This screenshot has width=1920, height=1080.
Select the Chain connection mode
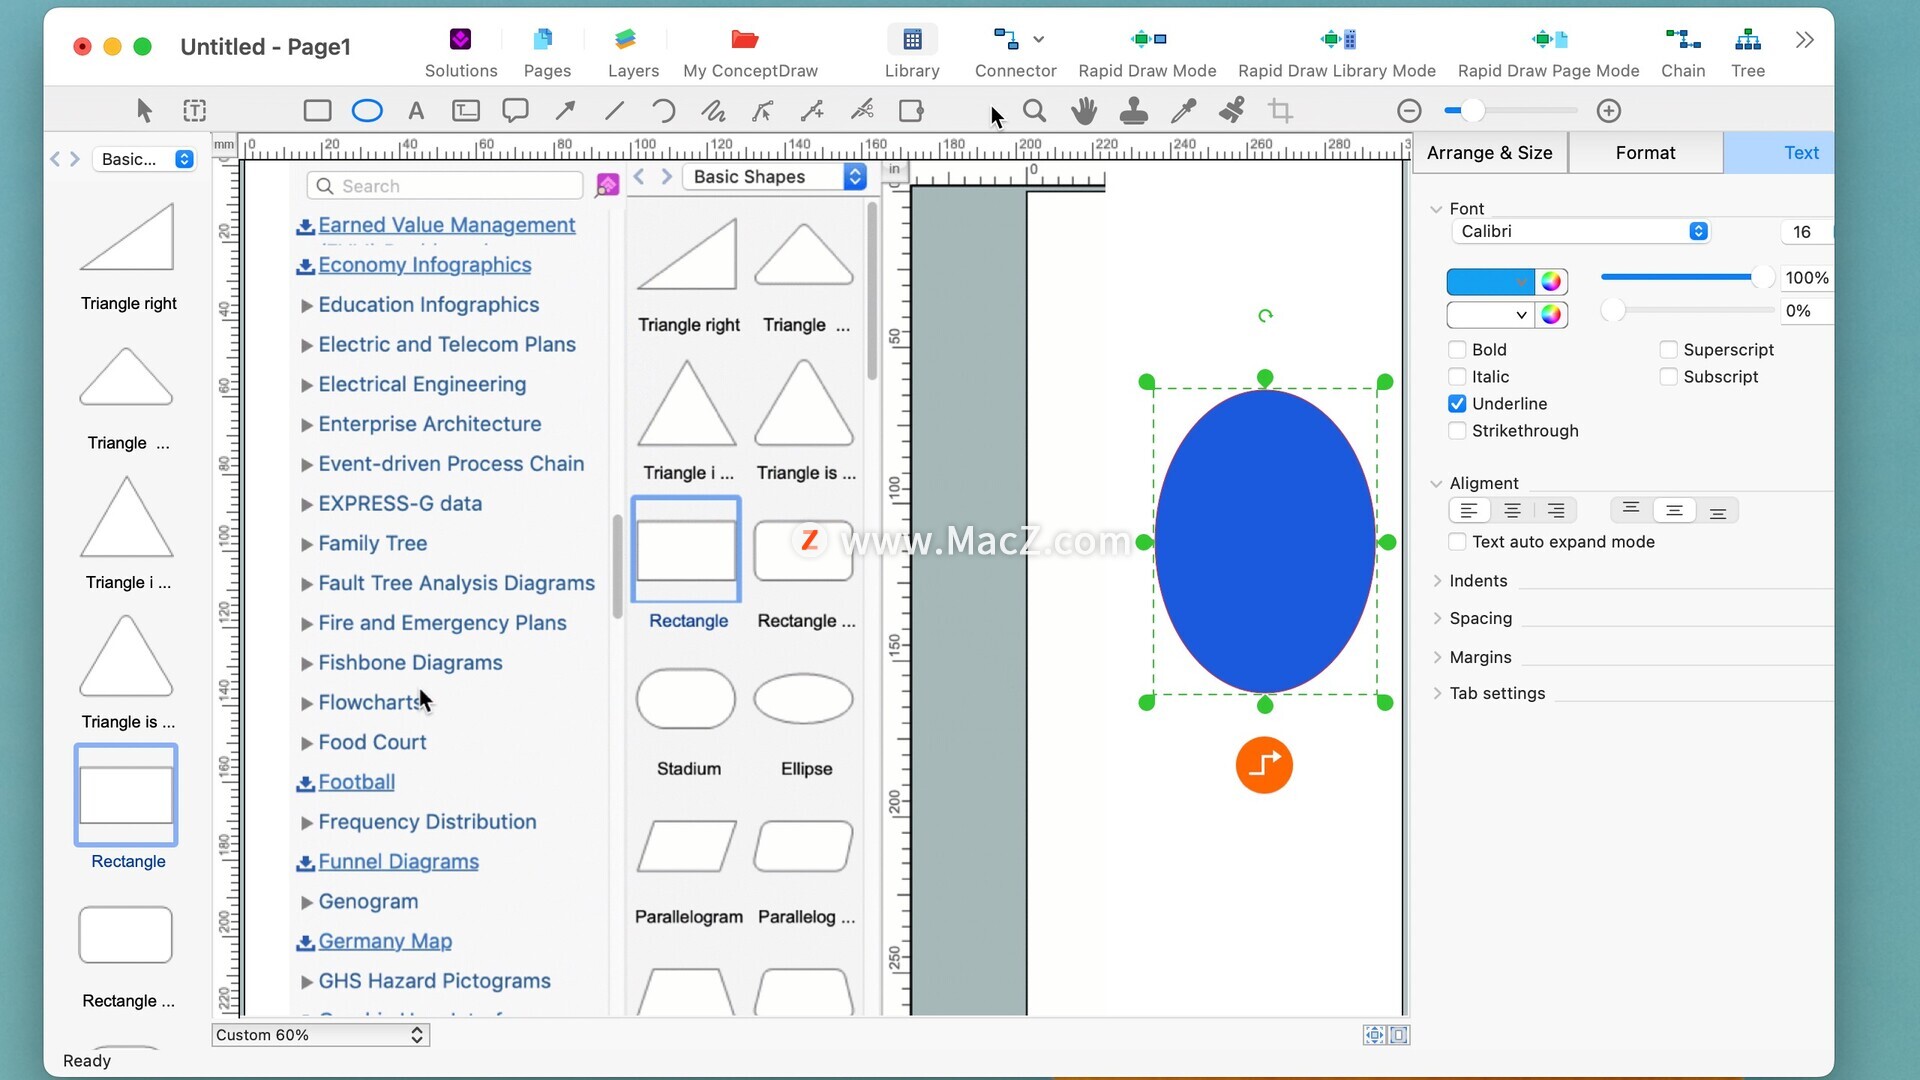[1683, 52]
